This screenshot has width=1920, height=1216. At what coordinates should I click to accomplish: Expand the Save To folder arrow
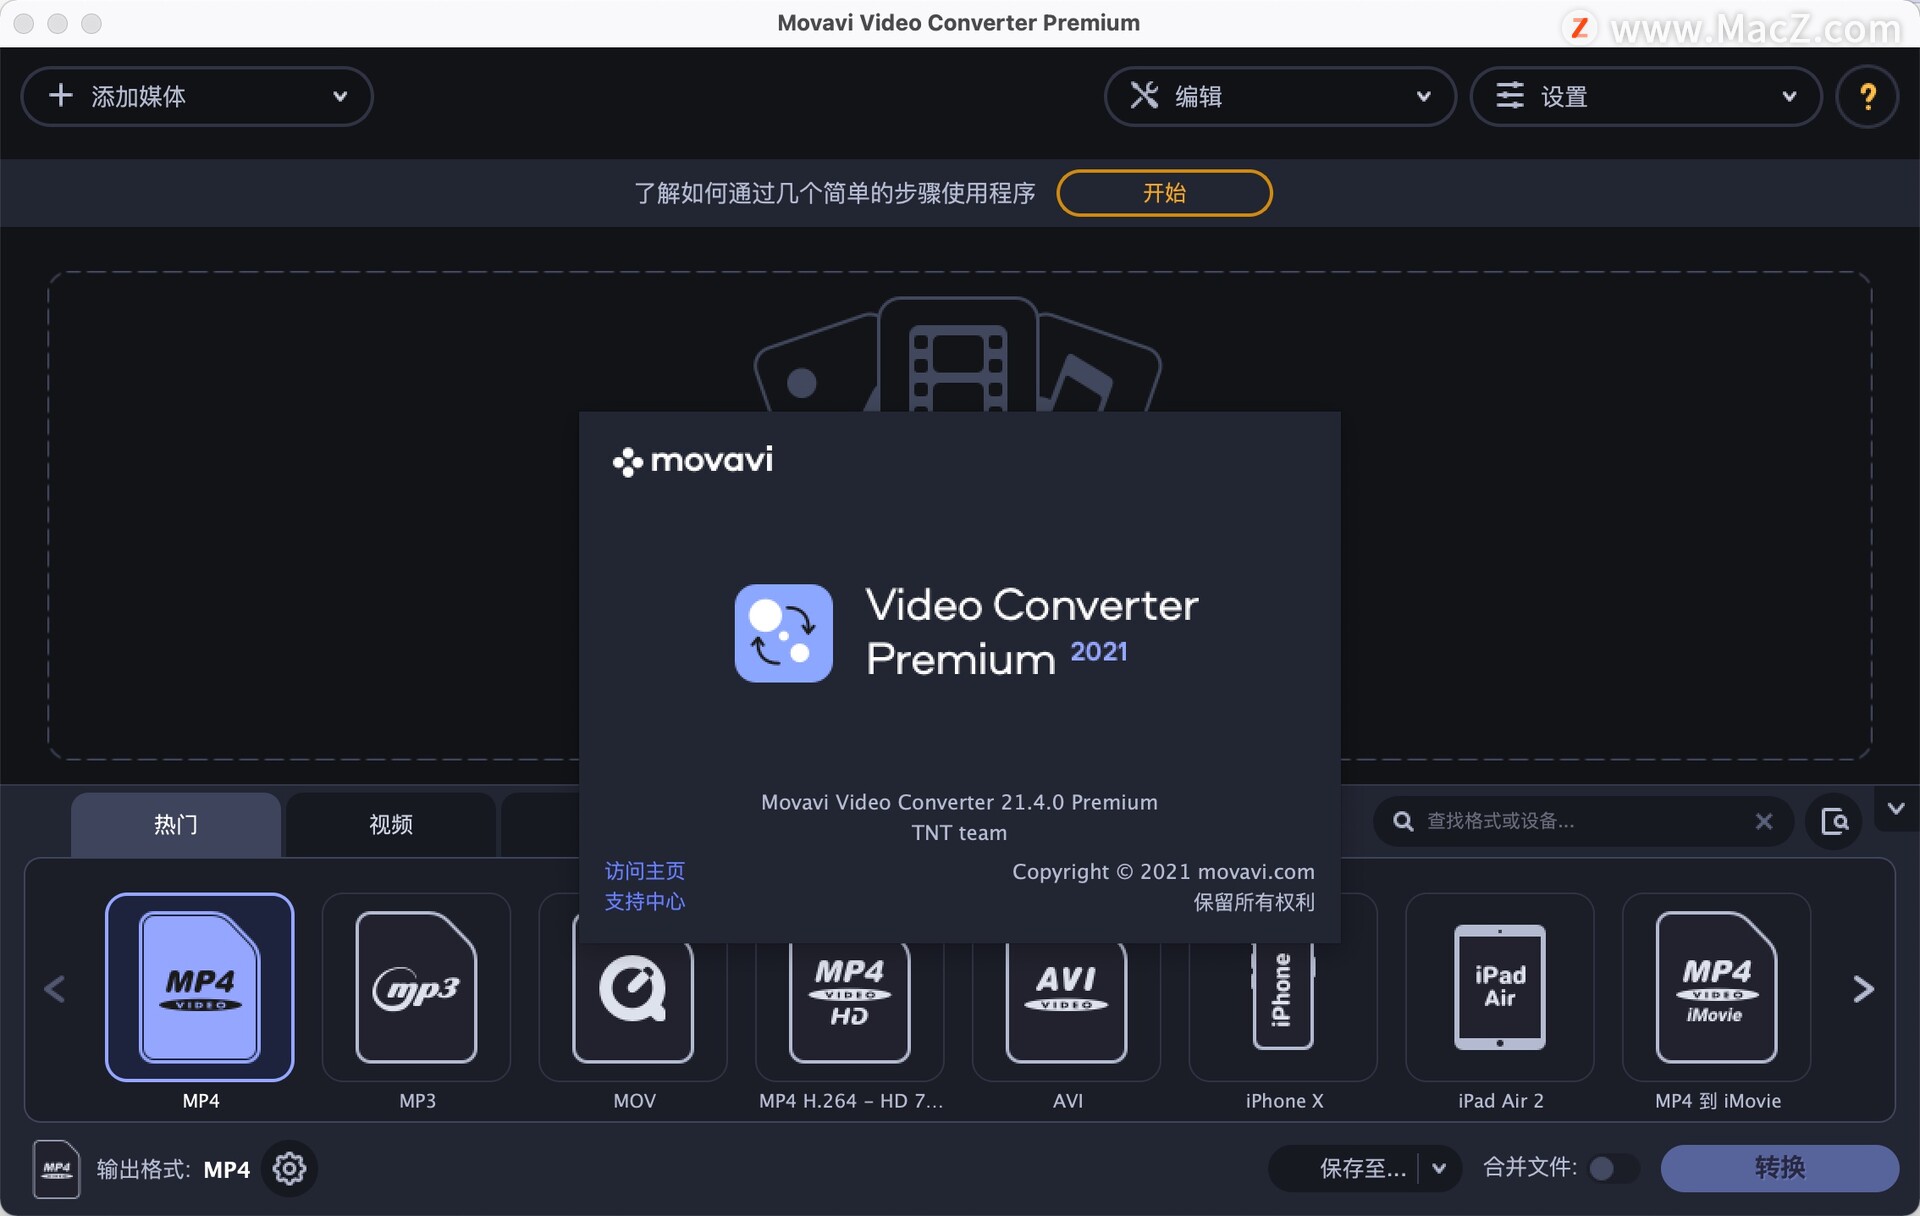tap(1439, 1168)
